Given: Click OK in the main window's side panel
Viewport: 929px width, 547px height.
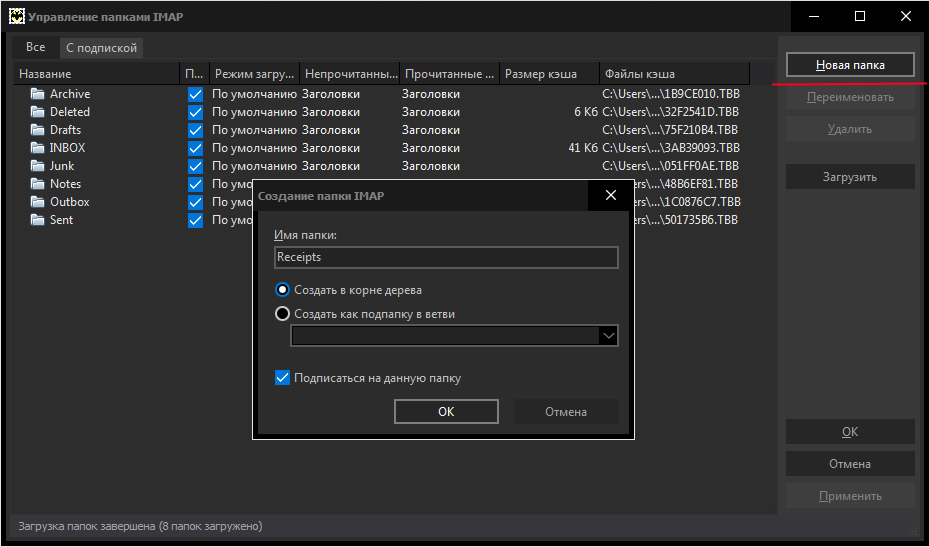Looking at the screenshot, I should point(850,432).
